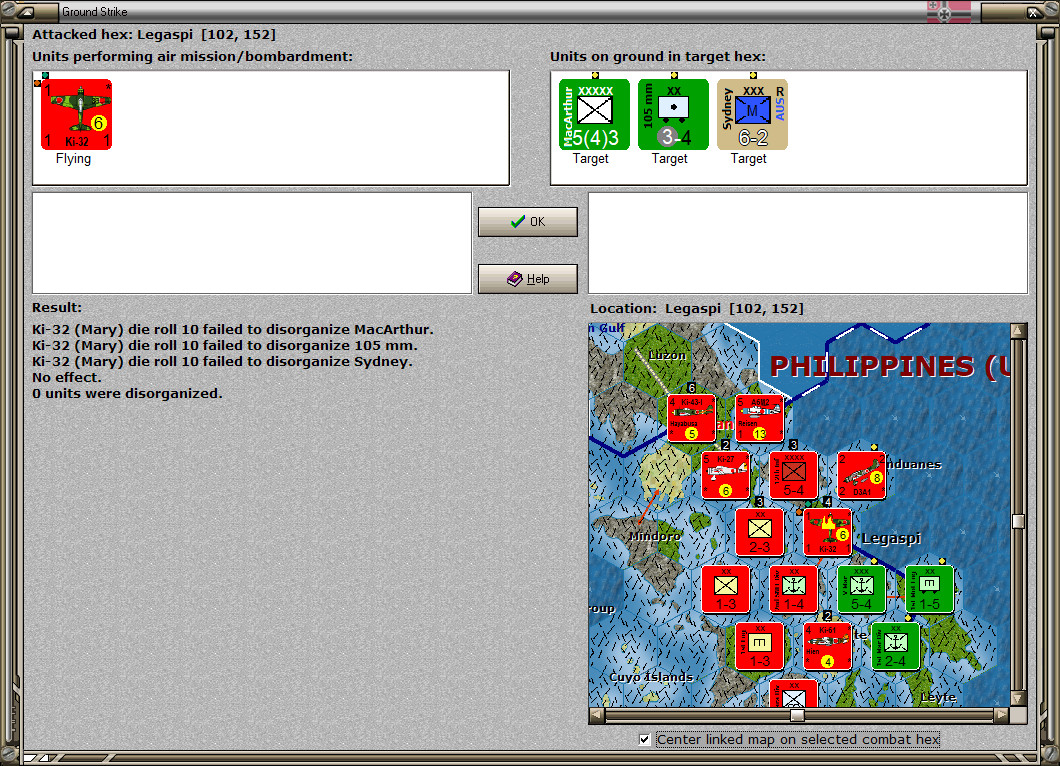This screenshot has height=766, width=1060.
Task: Select the Ki-32 flying aircraft unit
Action: point(76,114)
